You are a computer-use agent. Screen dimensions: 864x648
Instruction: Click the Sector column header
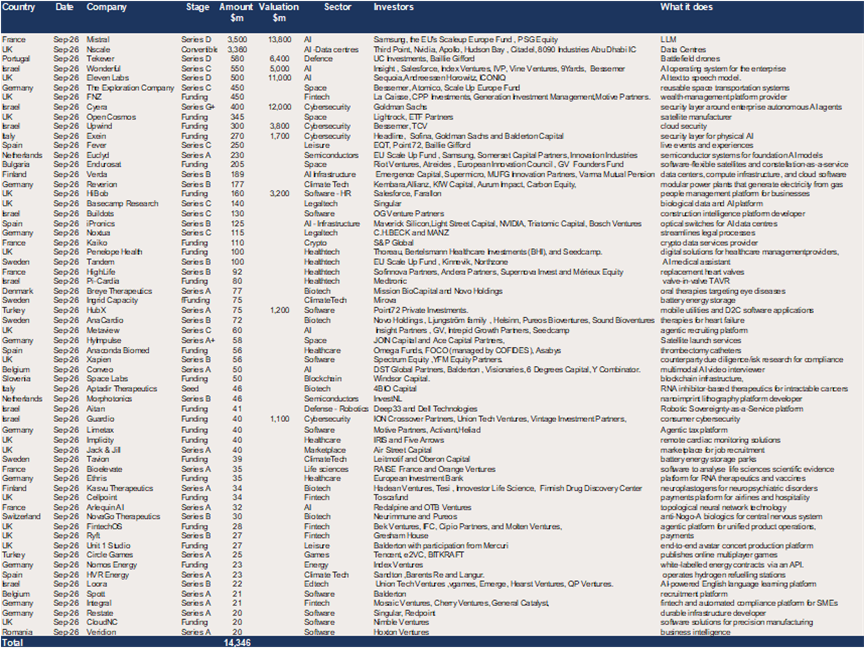tap(337, 7)
